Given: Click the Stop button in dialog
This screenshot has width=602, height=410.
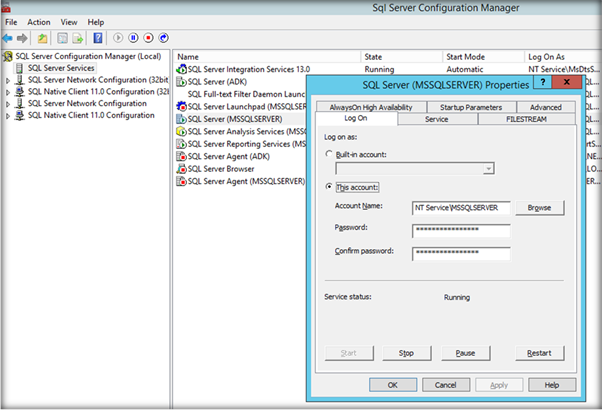Looking at the screenshot, I should [x=406, y=353].
